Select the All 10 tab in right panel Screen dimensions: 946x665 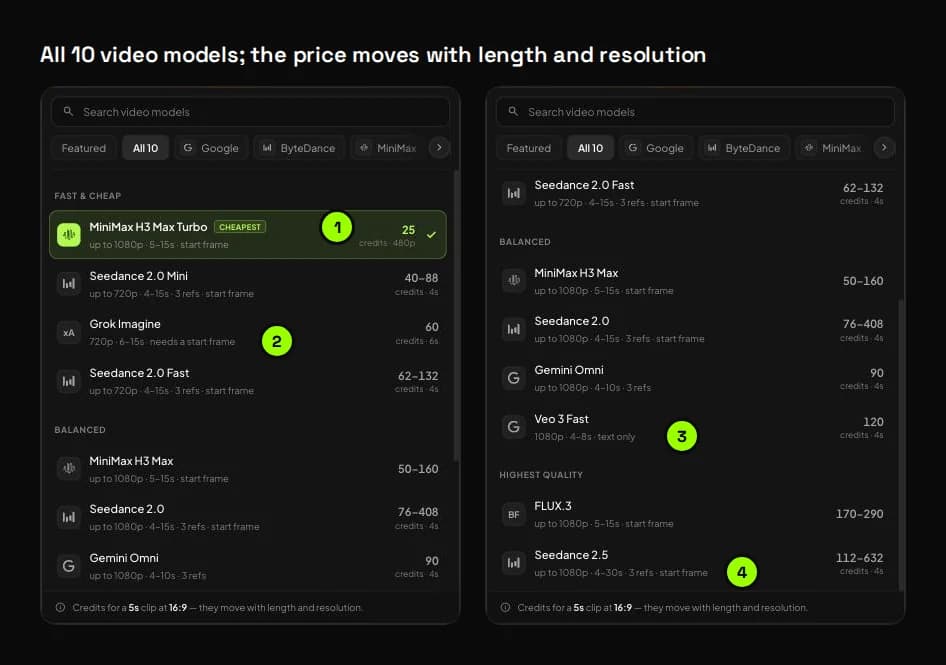click(x=591, y=148)
